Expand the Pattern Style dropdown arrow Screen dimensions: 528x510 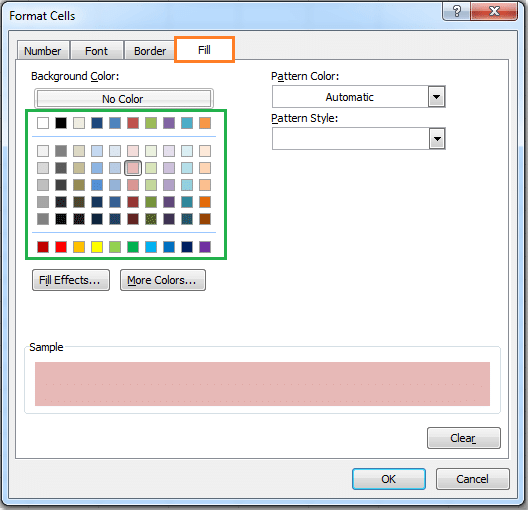[437, 139]
